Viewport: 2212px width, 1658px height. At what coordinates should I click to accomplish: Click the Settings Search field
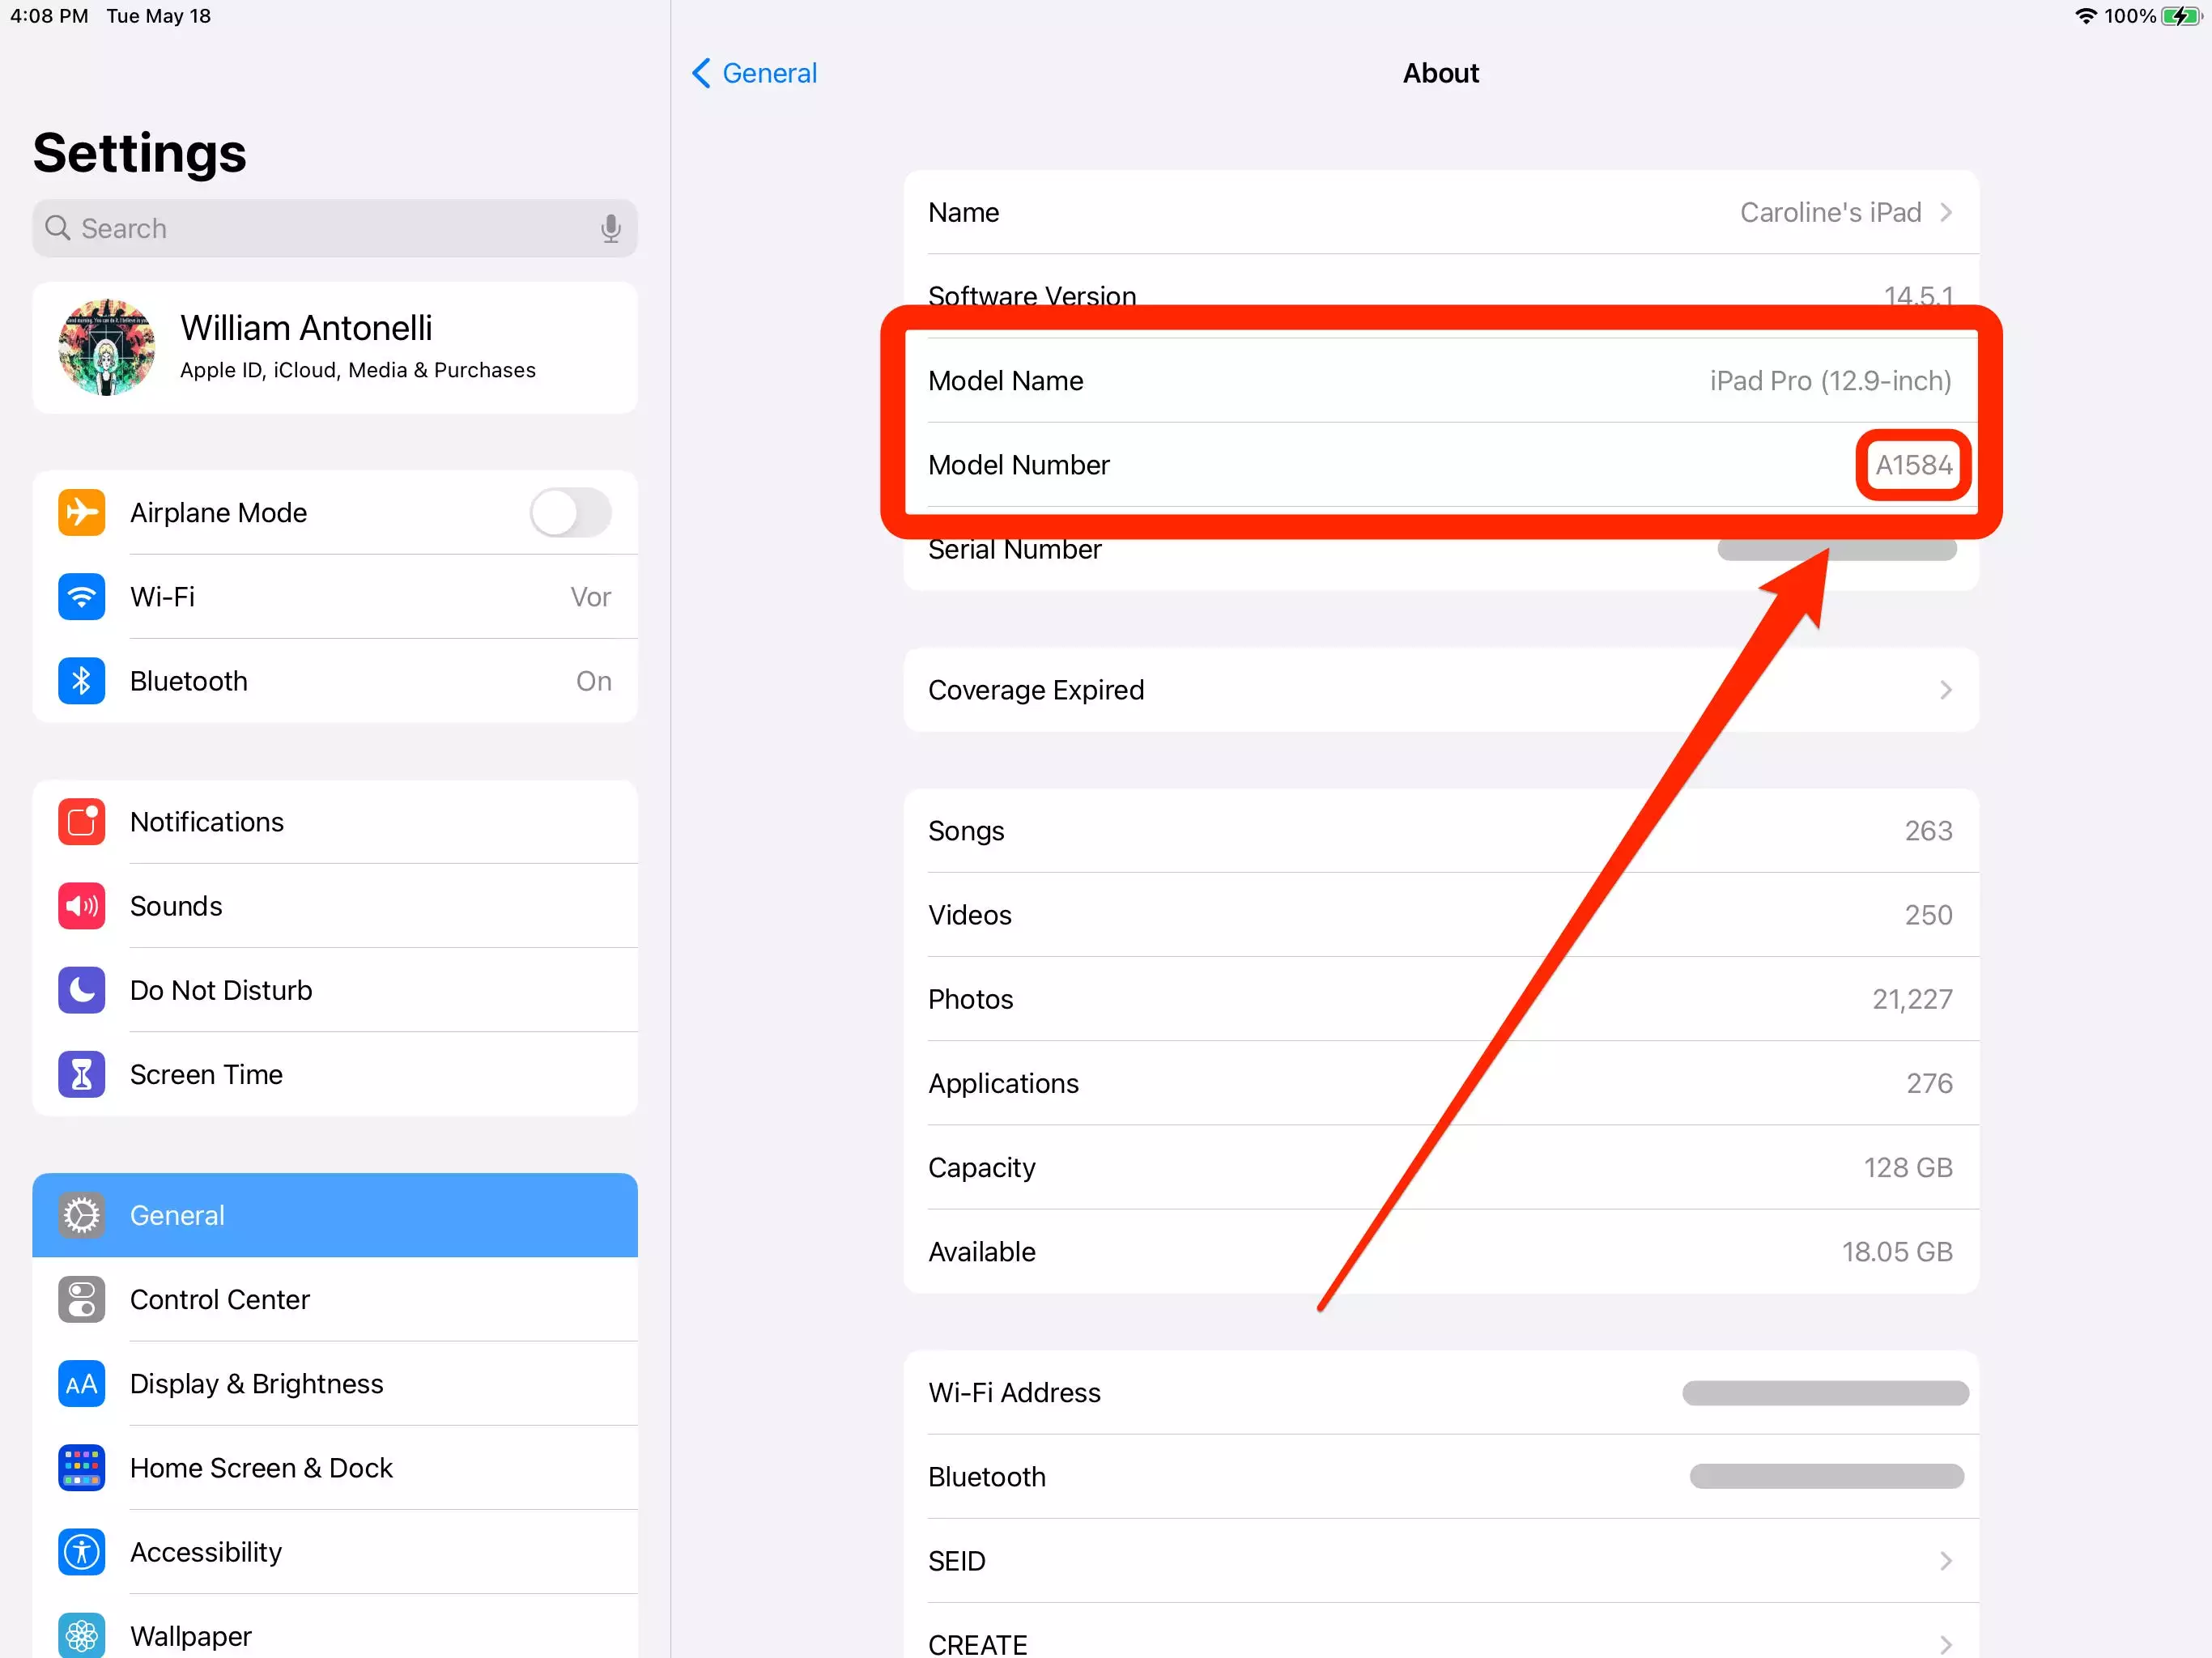pyautogui.click(x=335, y=229)
